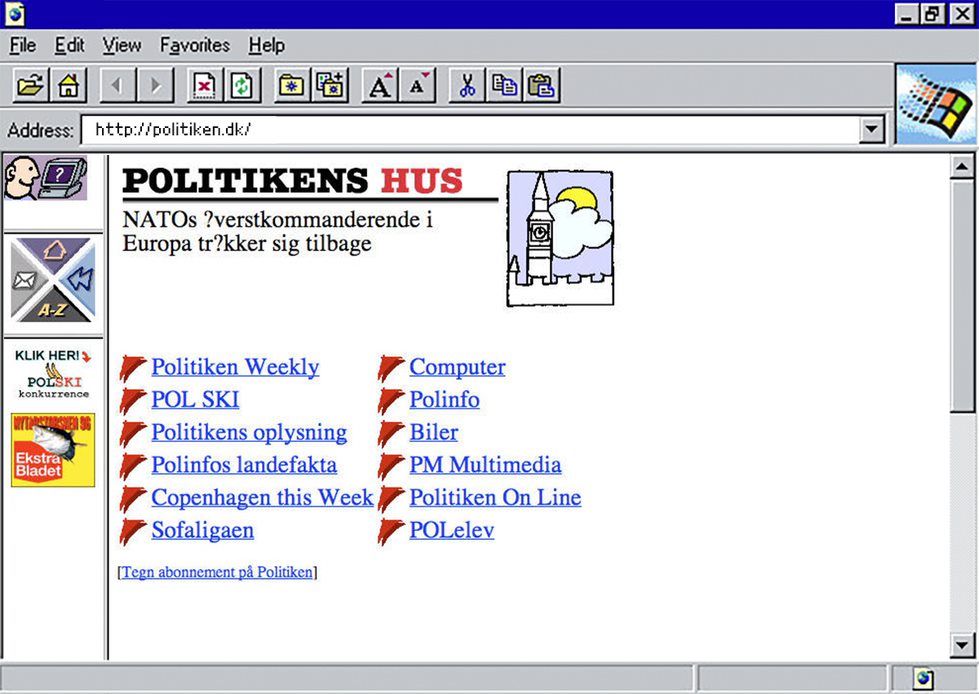This screenshot has width=979, height=694.
Task: Open the Biler link
Action: coord(434,433)
